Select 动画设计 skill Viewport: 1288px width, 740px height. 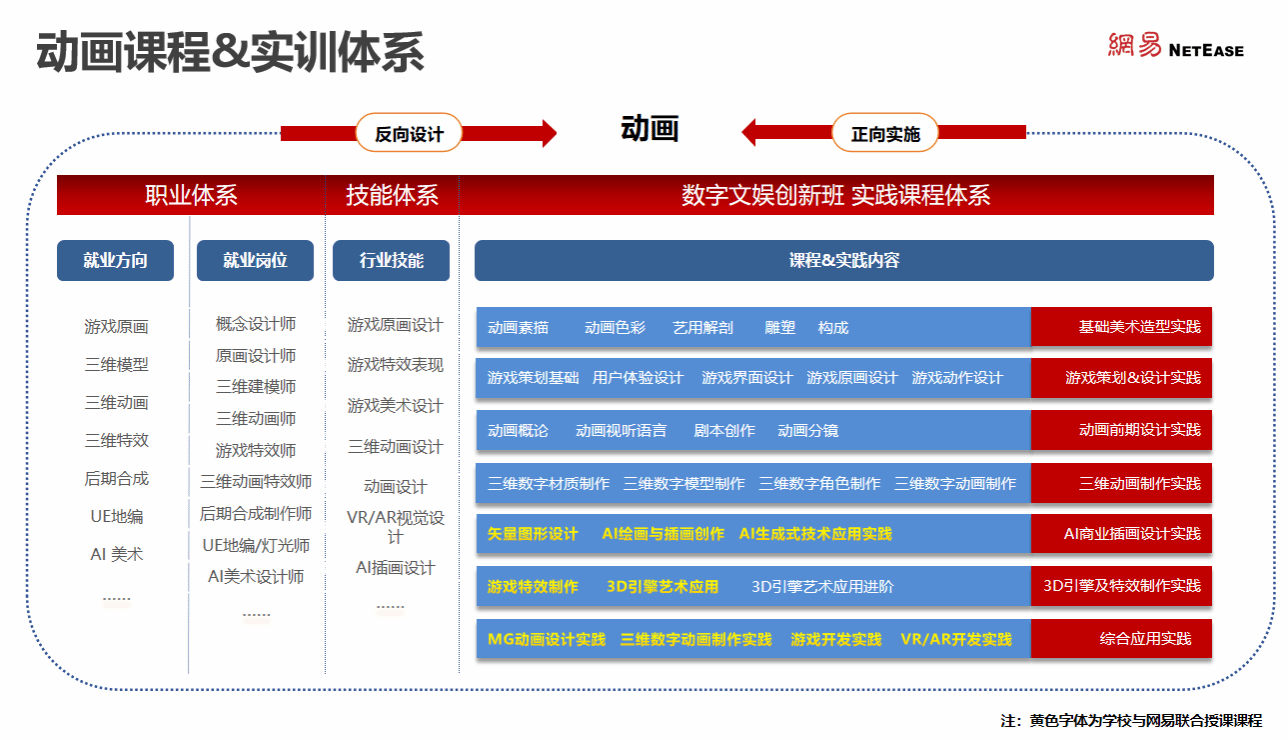(395, 487)
